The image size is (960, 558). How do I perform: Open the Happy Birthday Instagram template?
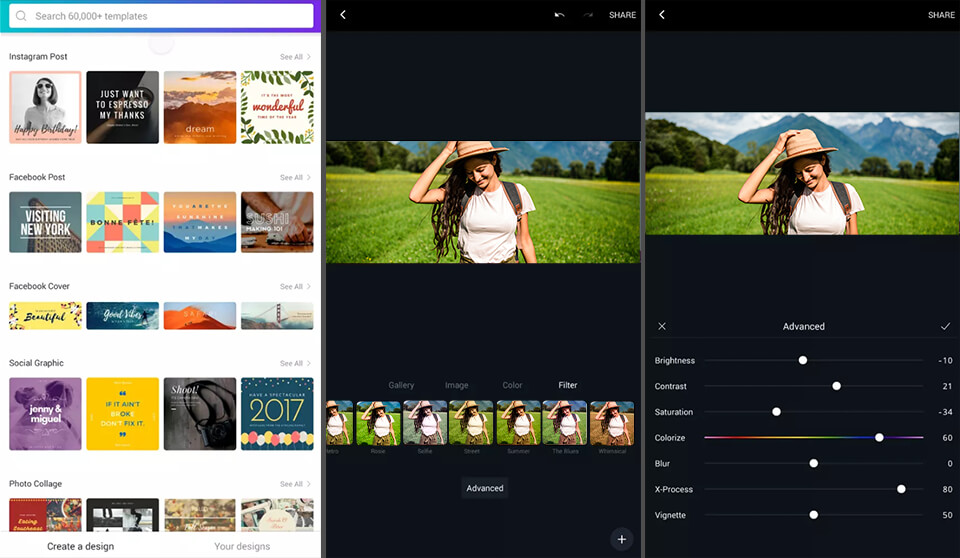click(x=45, y=107)
